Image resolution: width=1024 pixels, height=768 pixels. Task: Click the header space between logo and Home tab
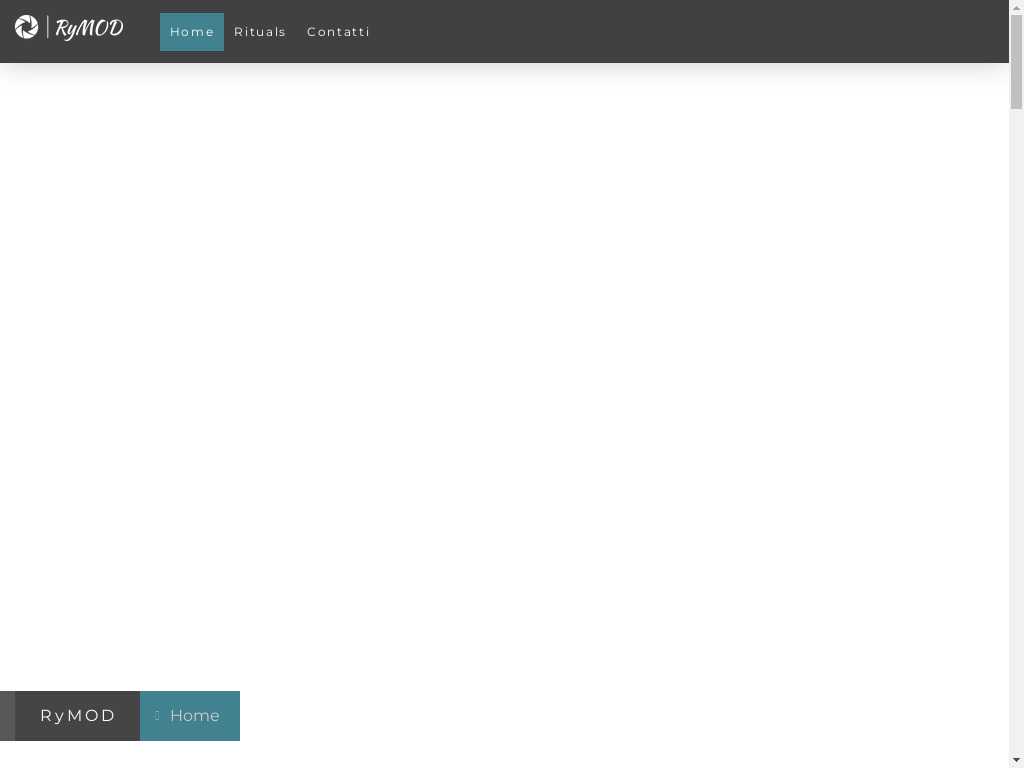142,32
